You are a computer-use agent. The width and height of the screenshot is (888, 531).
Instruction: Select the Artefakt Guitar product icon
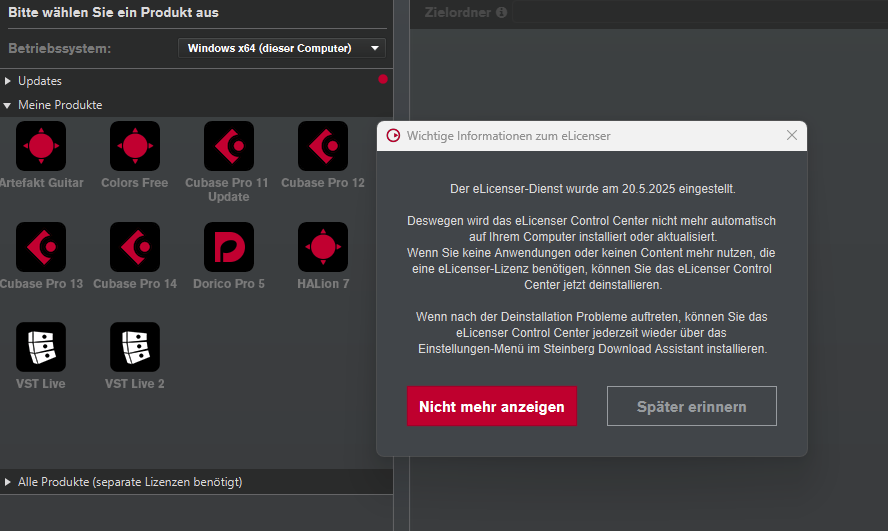tap(41, 146)
